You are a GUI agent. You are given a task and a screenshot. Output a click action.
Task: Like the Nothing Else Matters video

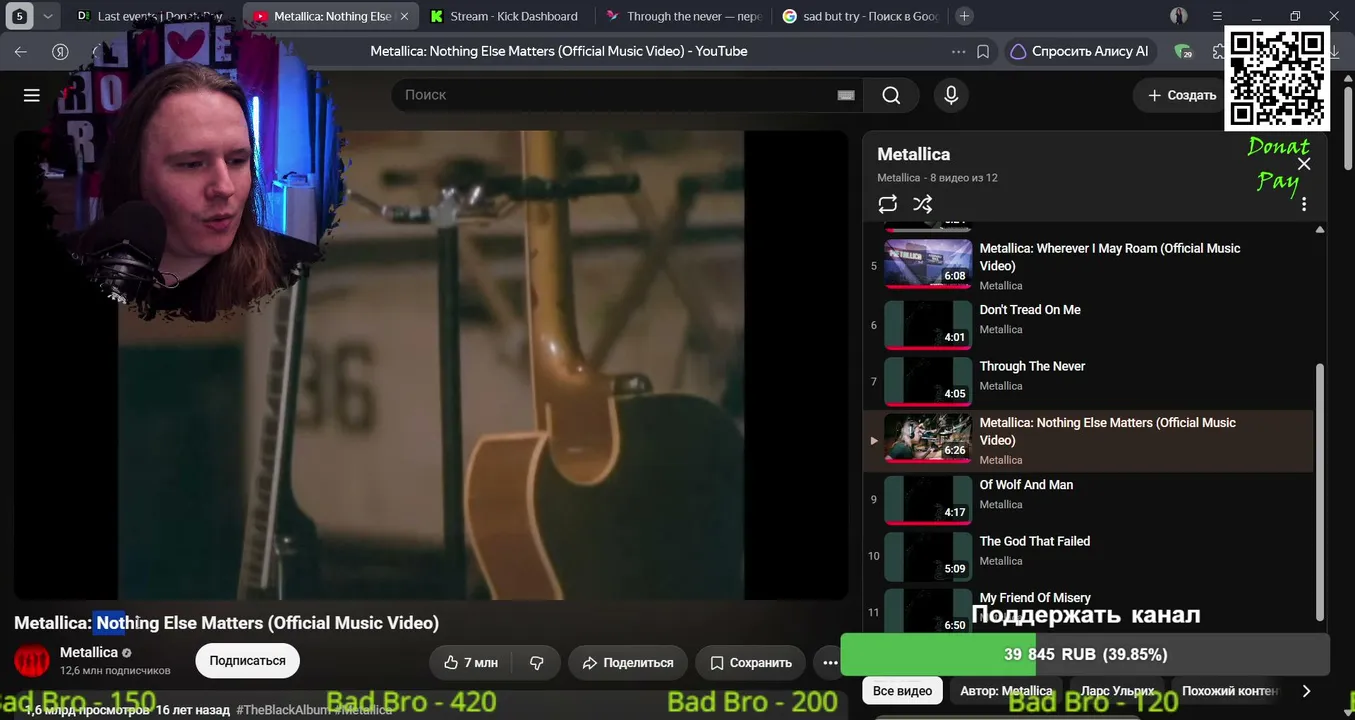(x=470, y=662)
